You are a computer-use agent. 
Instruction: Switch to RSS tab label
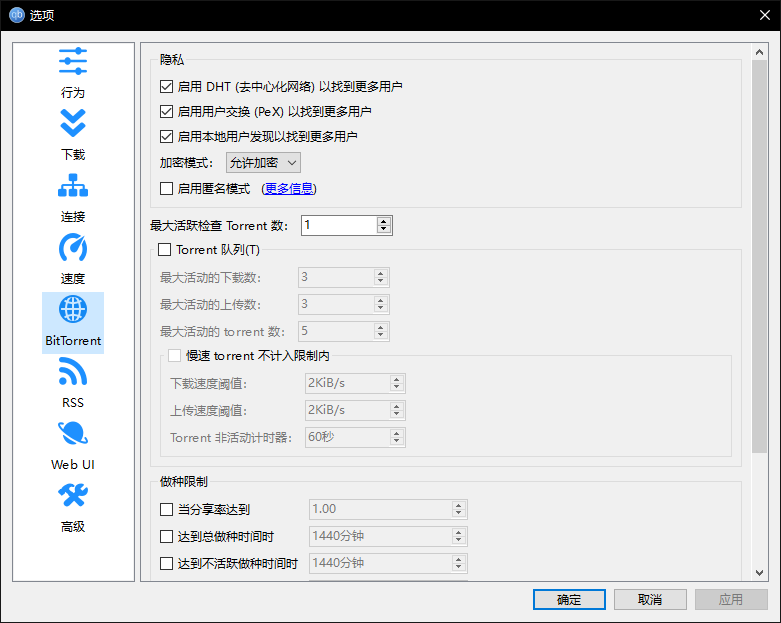pyautogui.click(x=73, y=402)
